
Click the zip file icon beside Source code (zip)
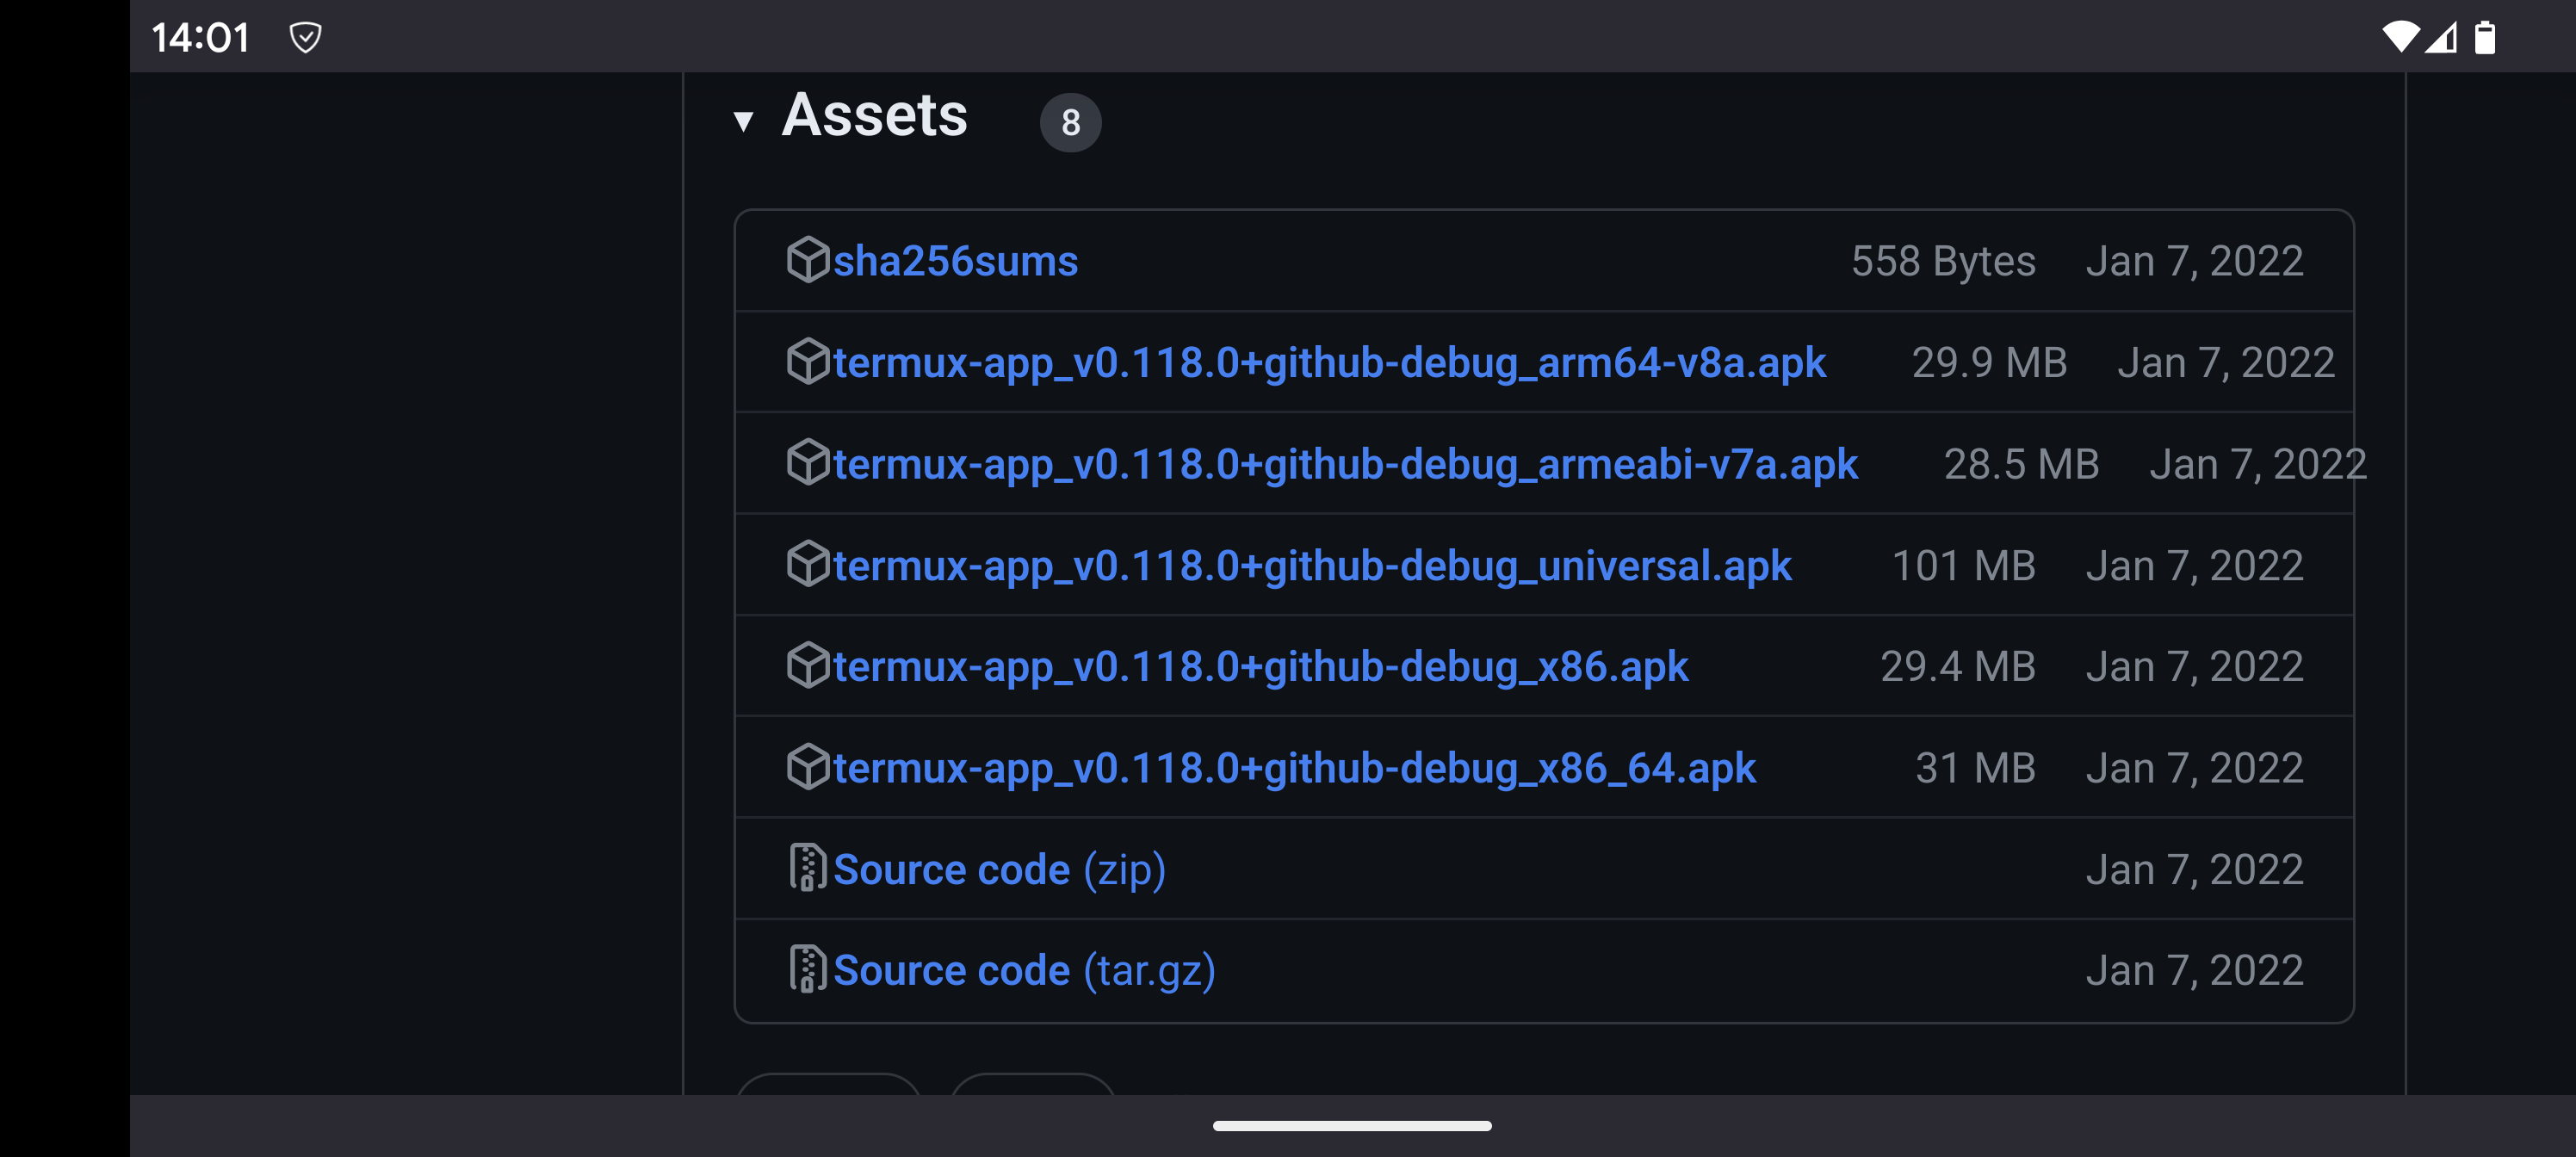pyautogui.click(x=807, y=868)
